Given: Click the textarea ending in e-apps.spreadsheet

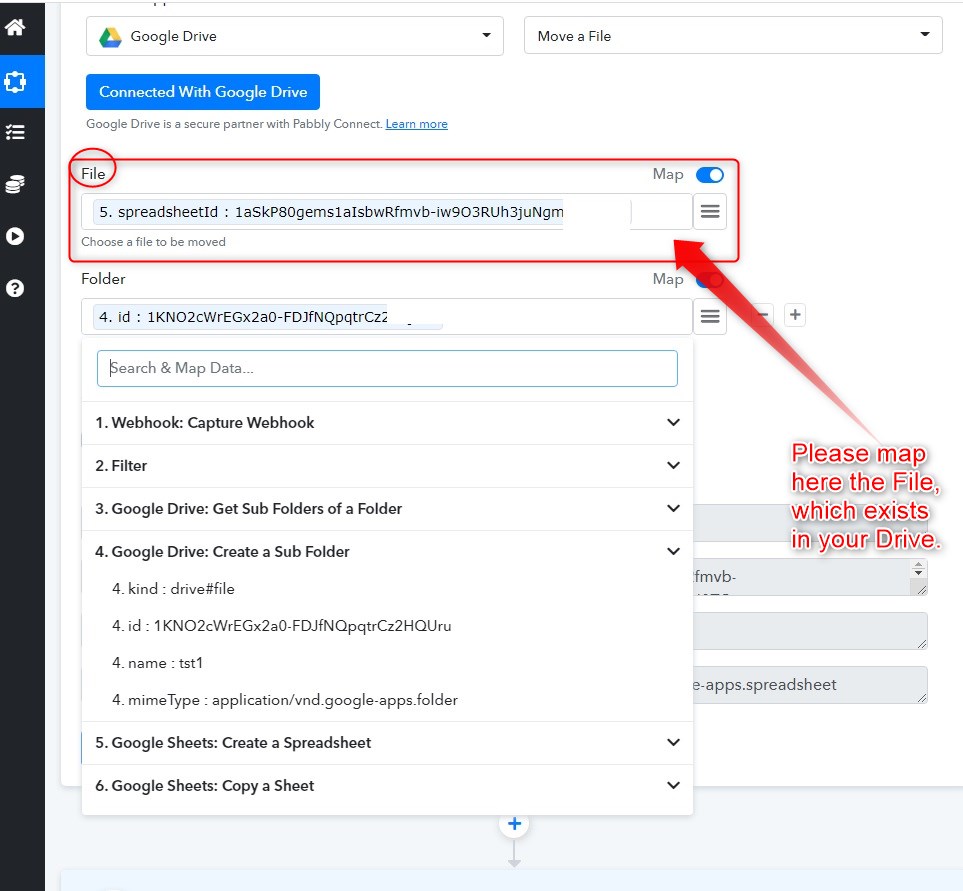Looking at the screenshot, I should (811, 685).
